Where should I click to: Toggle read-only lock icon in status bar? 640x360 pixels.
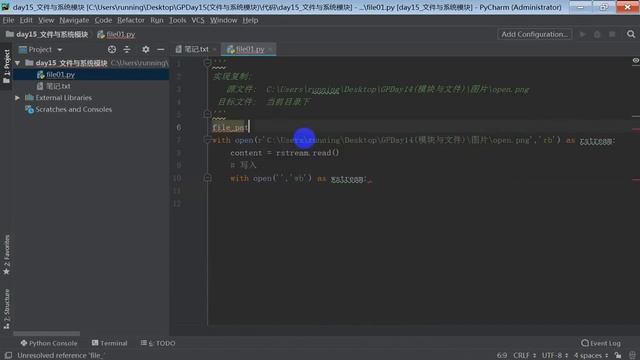pyautogui.click(x=618, y=356)
